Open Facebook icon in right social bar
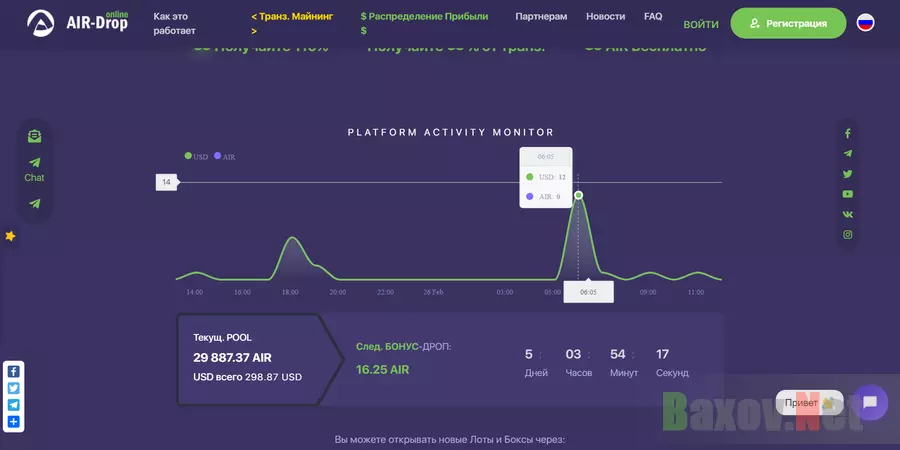 [848, 134]
